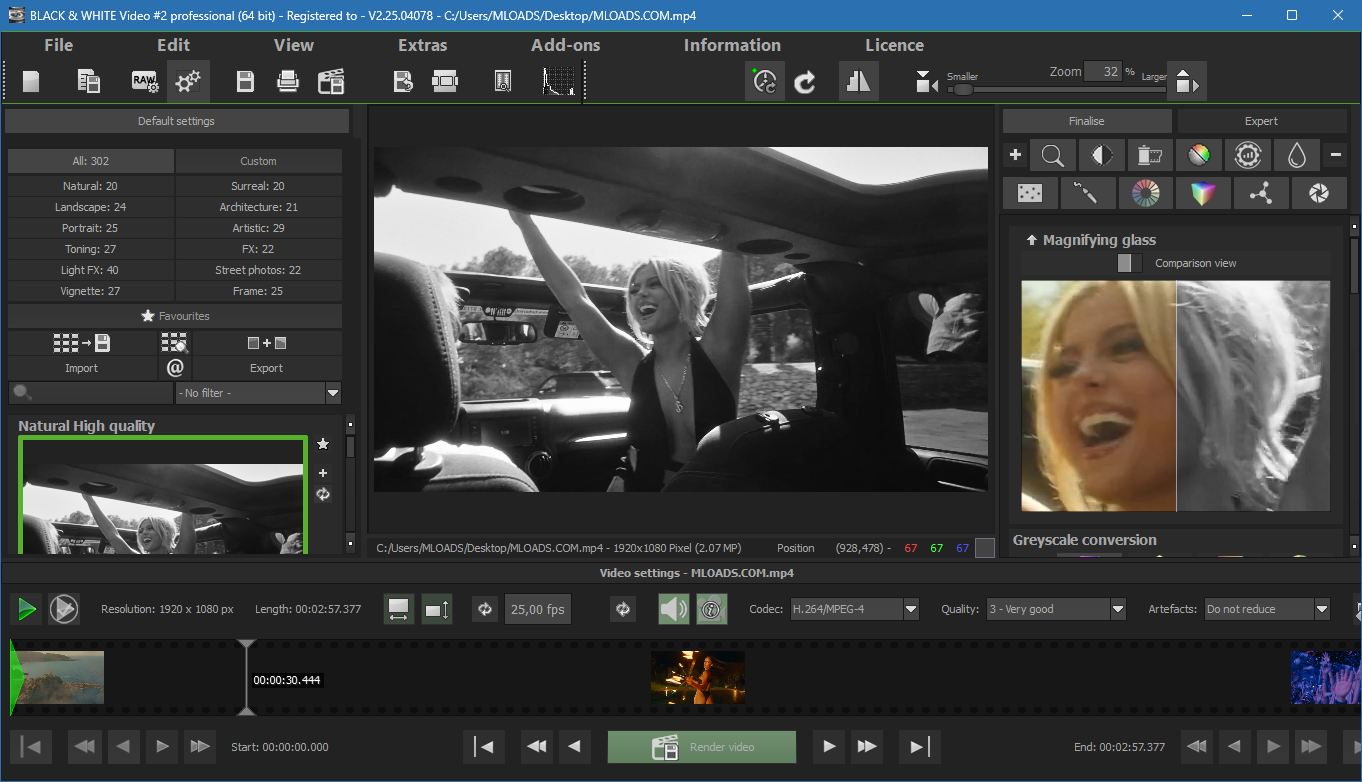
Task: Open the Favourites presets
Action: (175, 316)
